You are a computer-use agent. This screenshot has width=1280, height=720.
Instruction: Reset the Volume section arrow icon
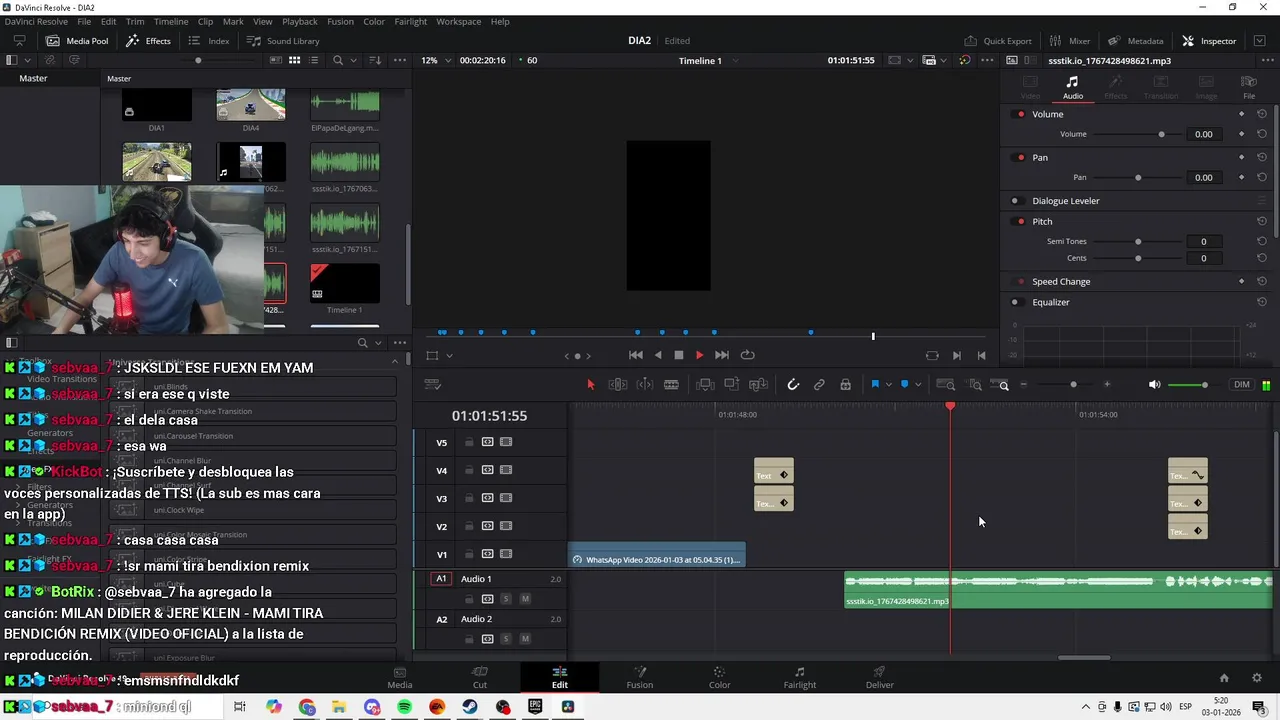coord(1262,114)
